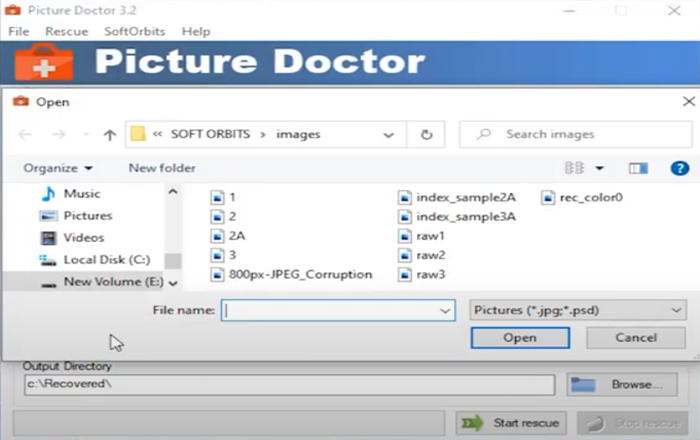Screen dimensions: 700x440
Task: Click the Pictures folder icon in sidebar
Action: point(48,216)
